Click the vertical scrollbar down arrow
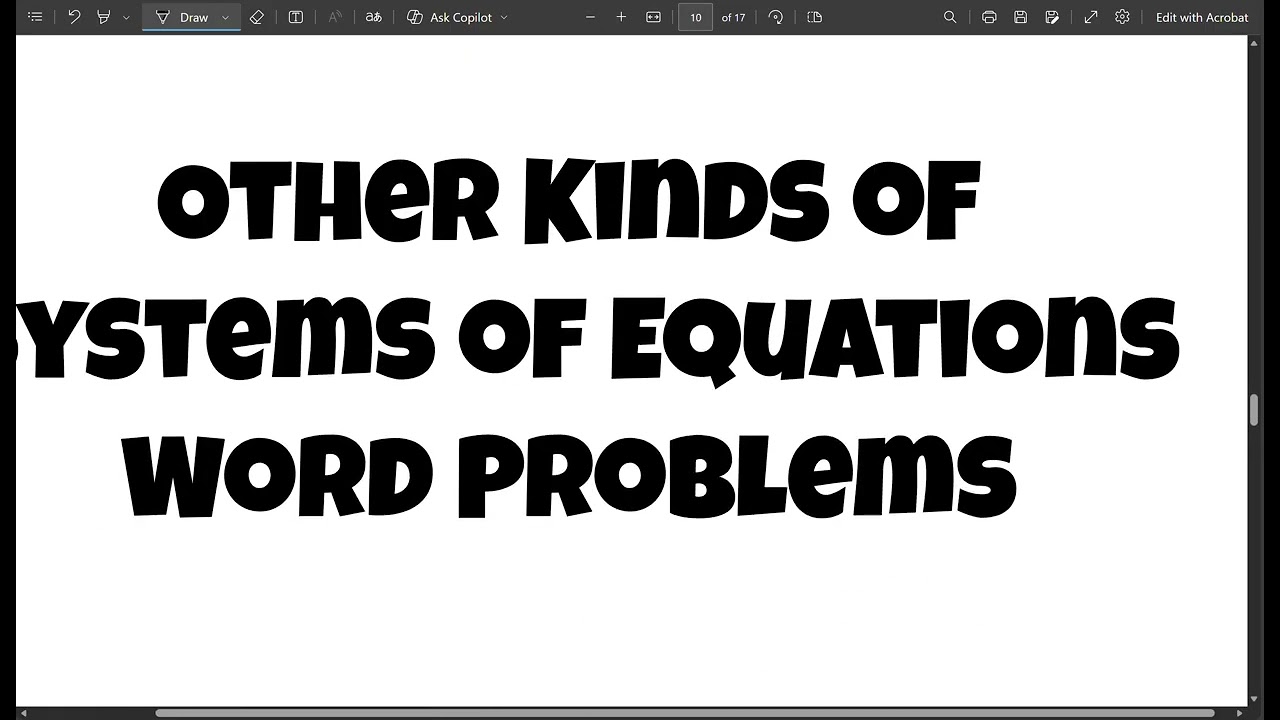 1254,699
